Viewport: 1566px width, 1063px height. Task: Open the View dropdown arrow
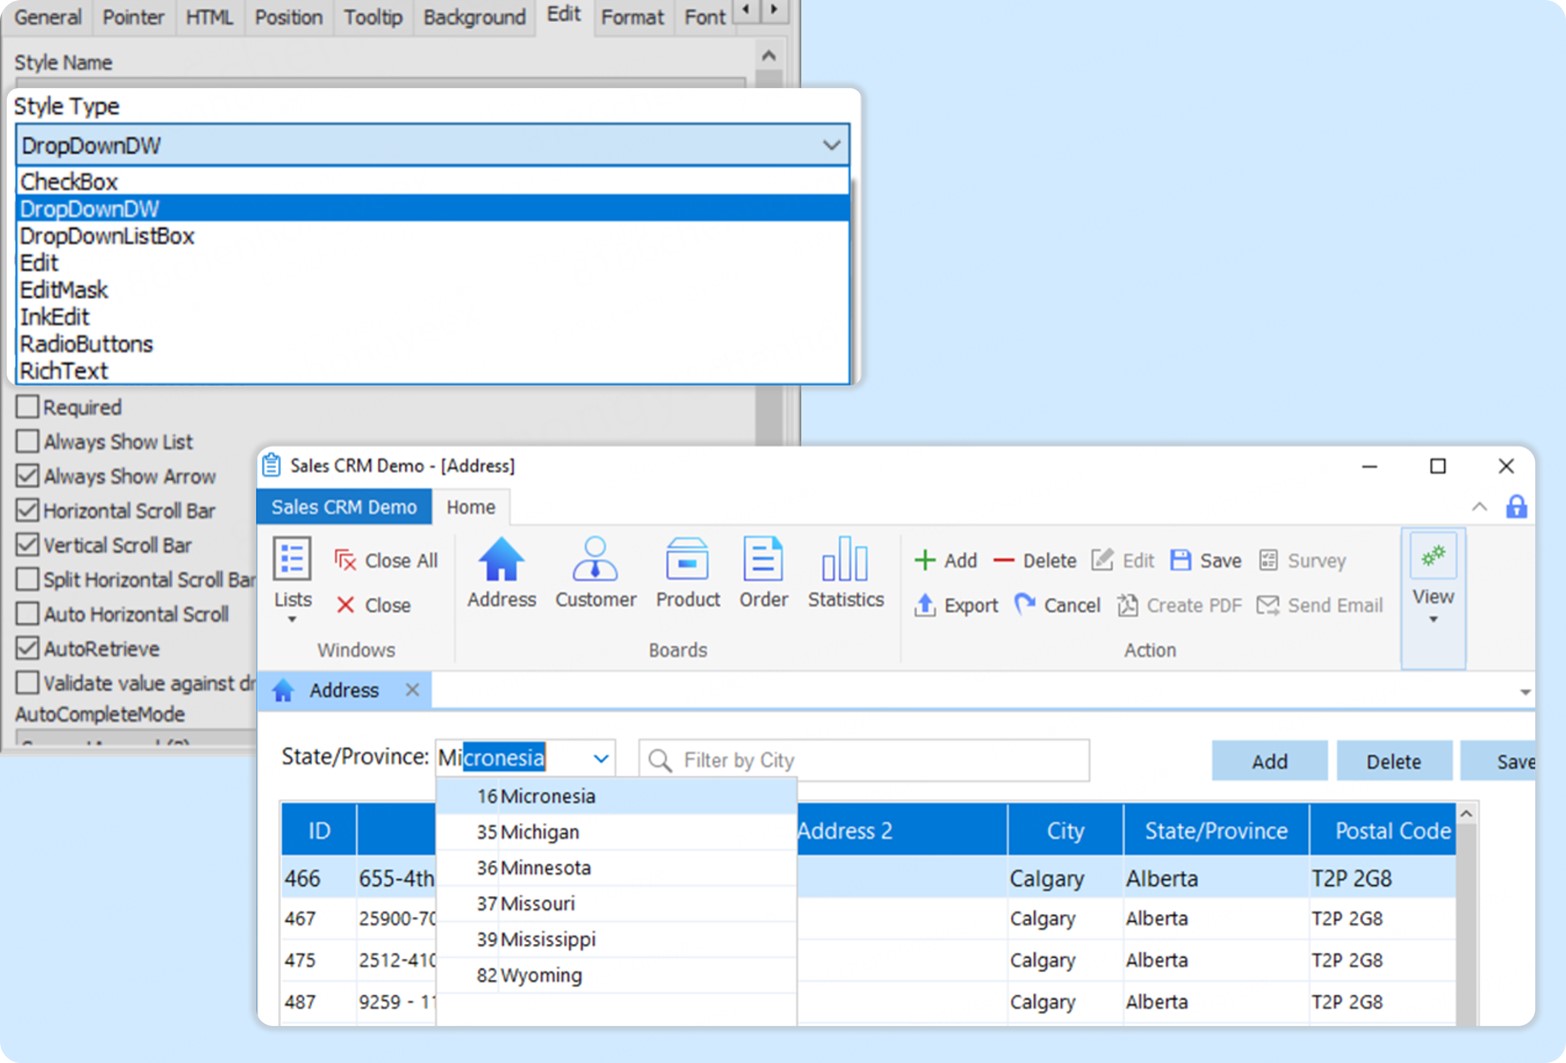pyautogui.click(x=1433, y=620)
